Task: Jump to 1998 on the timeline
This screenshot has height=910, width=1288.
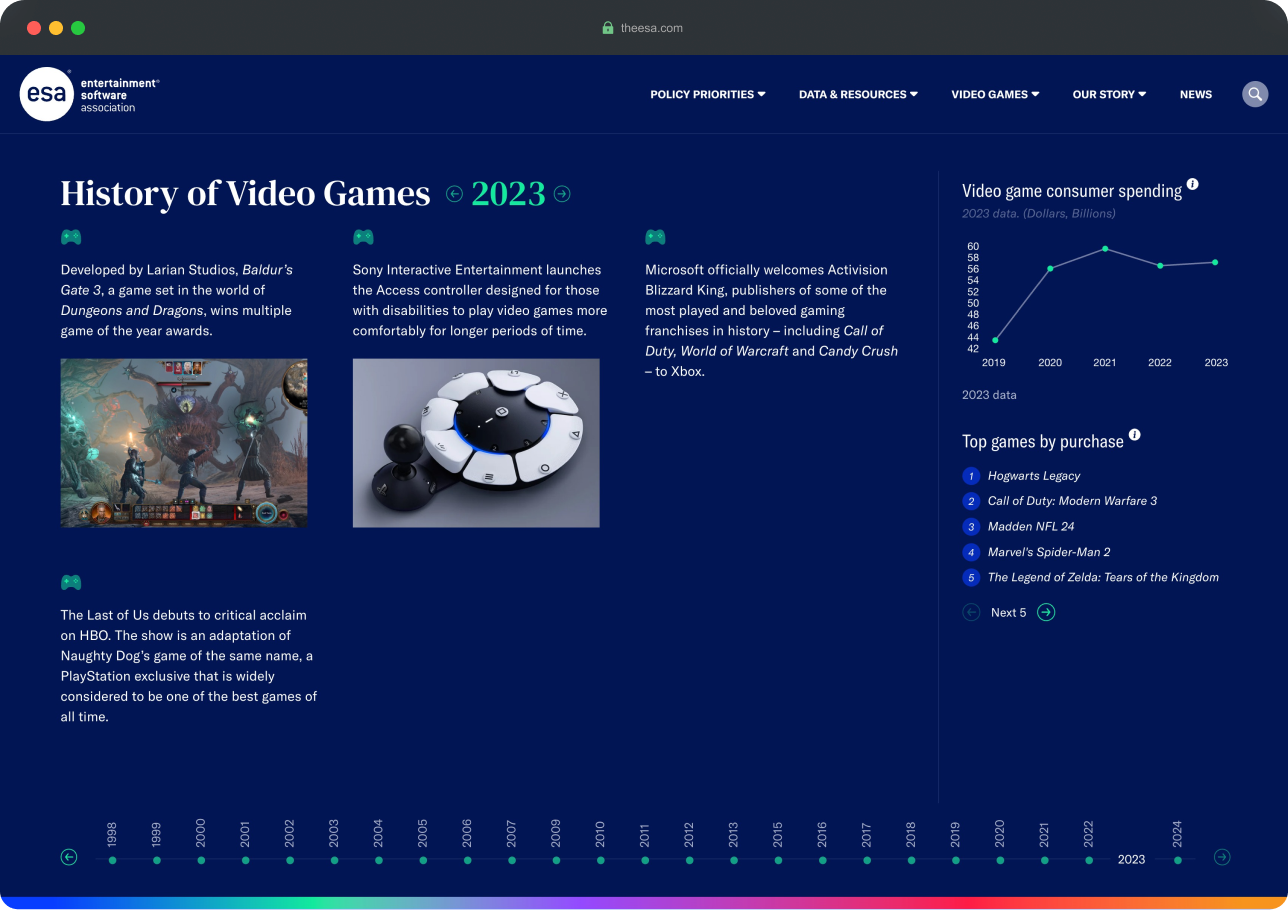Action: coord(112,843)
